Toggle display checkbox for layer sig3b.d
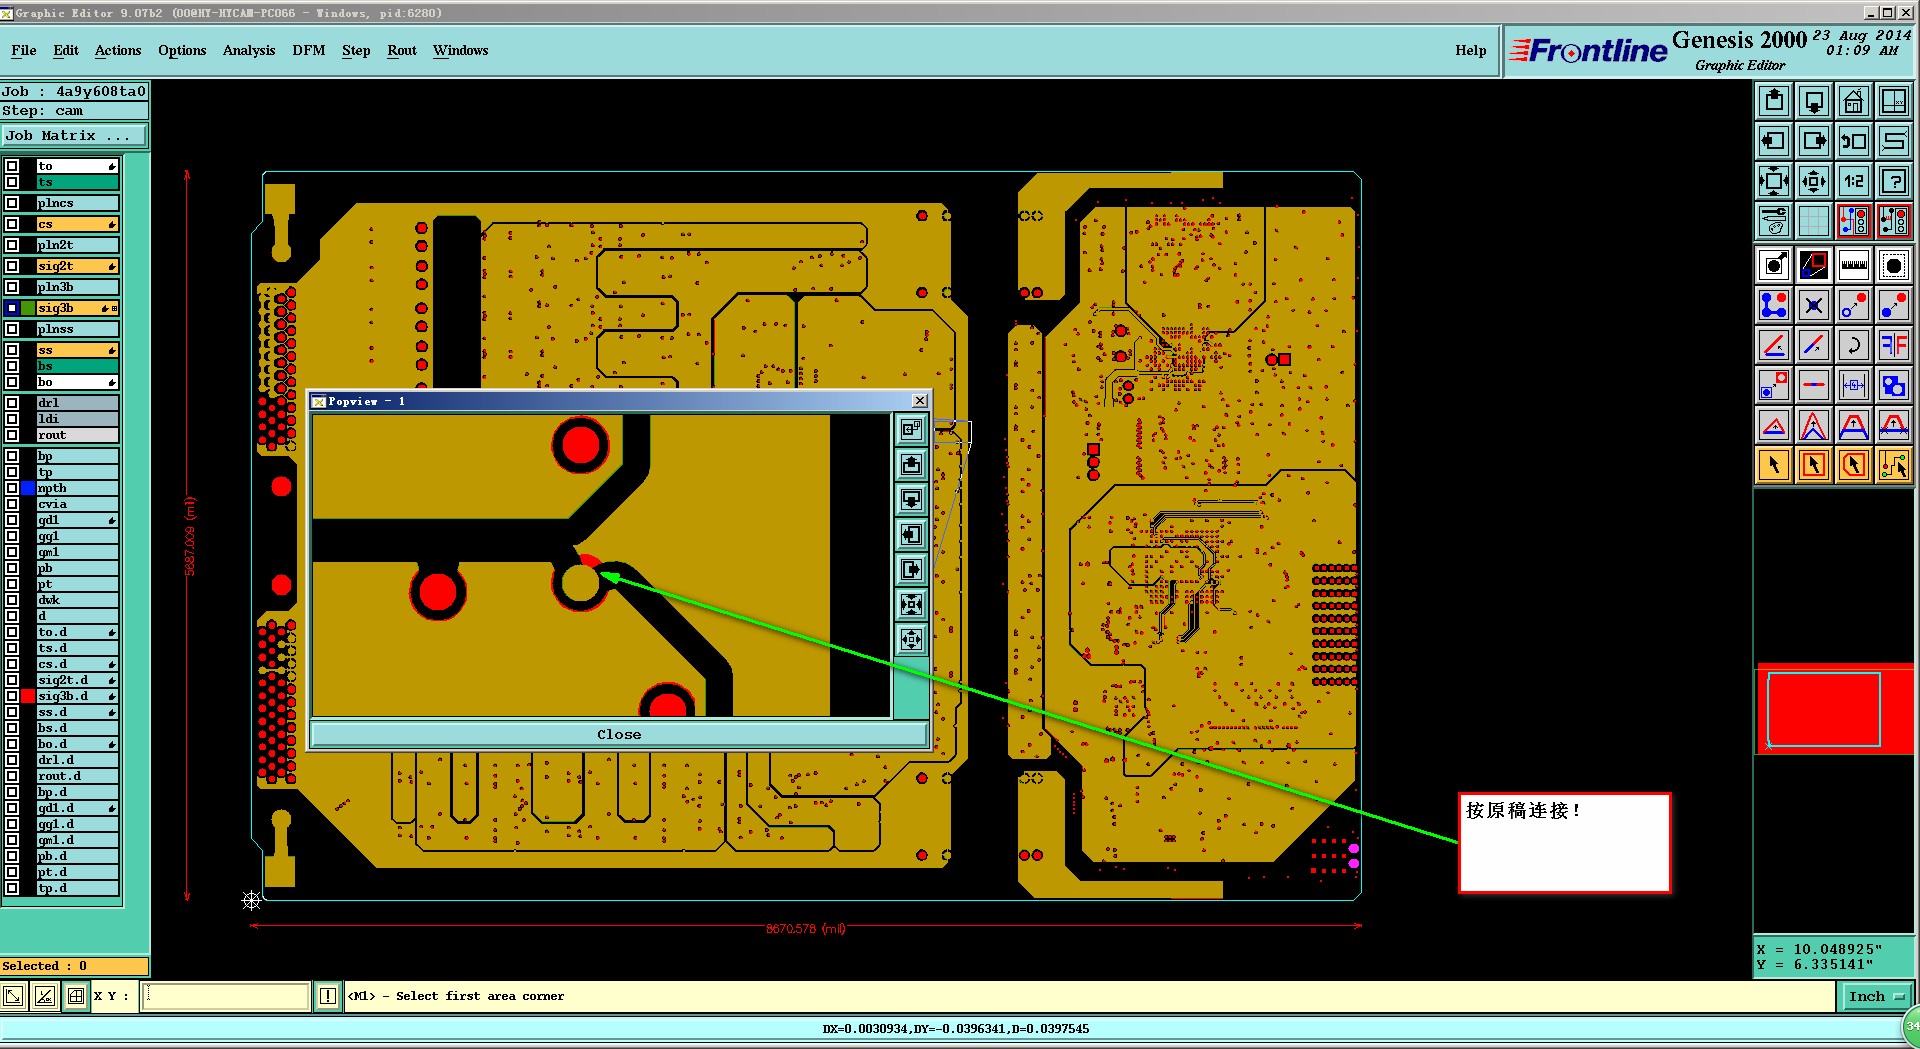This screenshot has height=1049, width=1920. coord(12,696)
